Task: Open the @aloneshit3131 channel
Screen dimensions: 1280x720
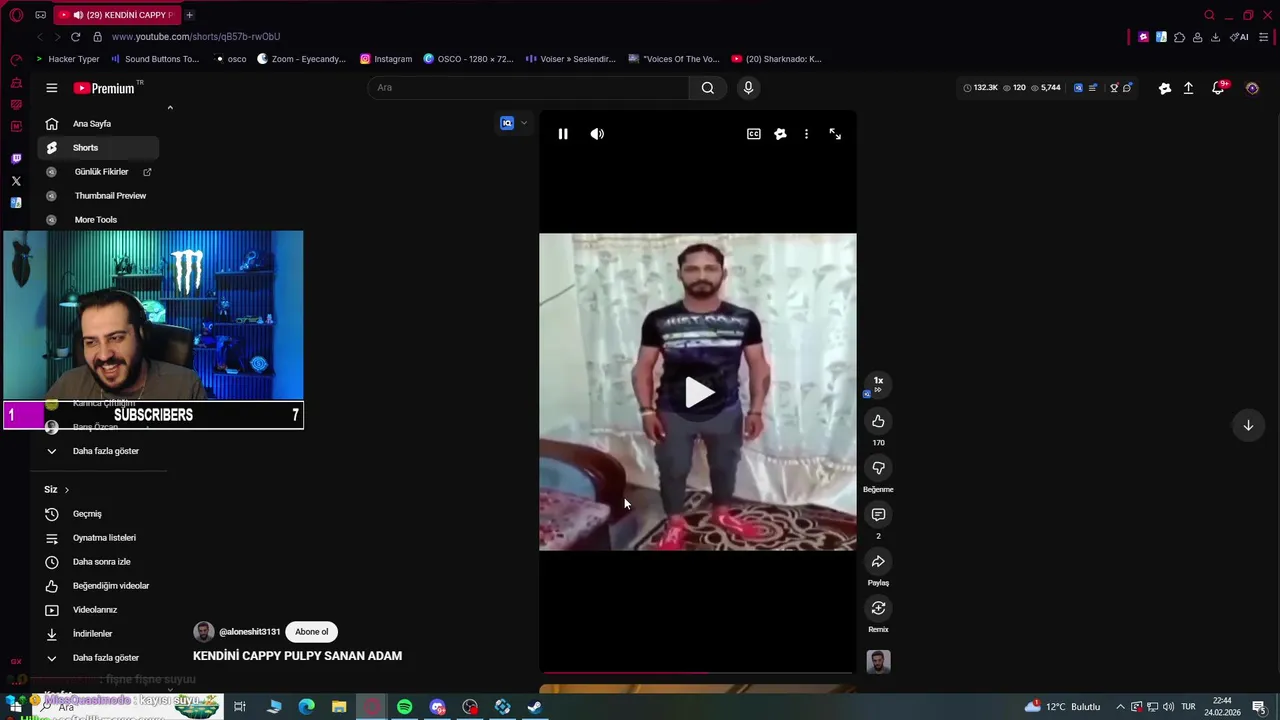Action: pyautogui.click(x=249, y=632)
